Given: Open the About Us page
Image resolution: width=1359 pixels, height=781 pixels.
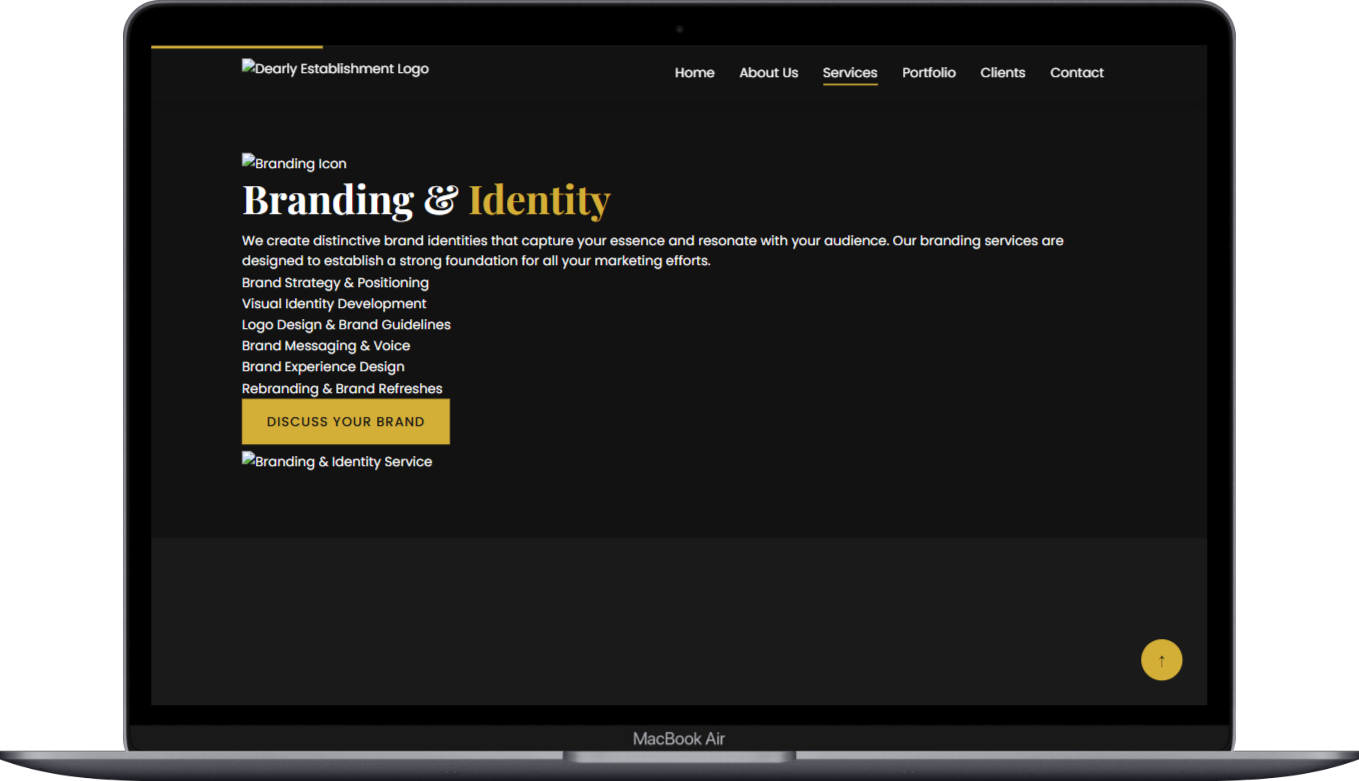Looking at the screenshot, I should (768, 73).
